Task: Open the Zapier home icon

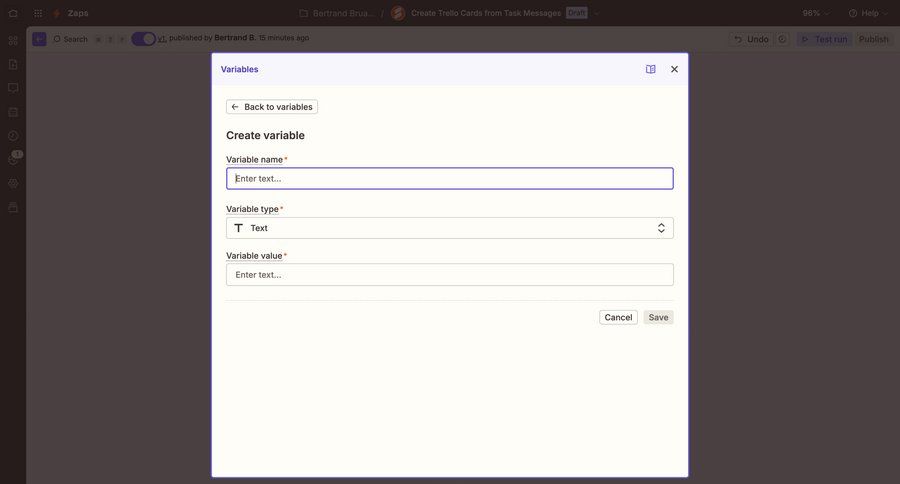Action: 13,13
